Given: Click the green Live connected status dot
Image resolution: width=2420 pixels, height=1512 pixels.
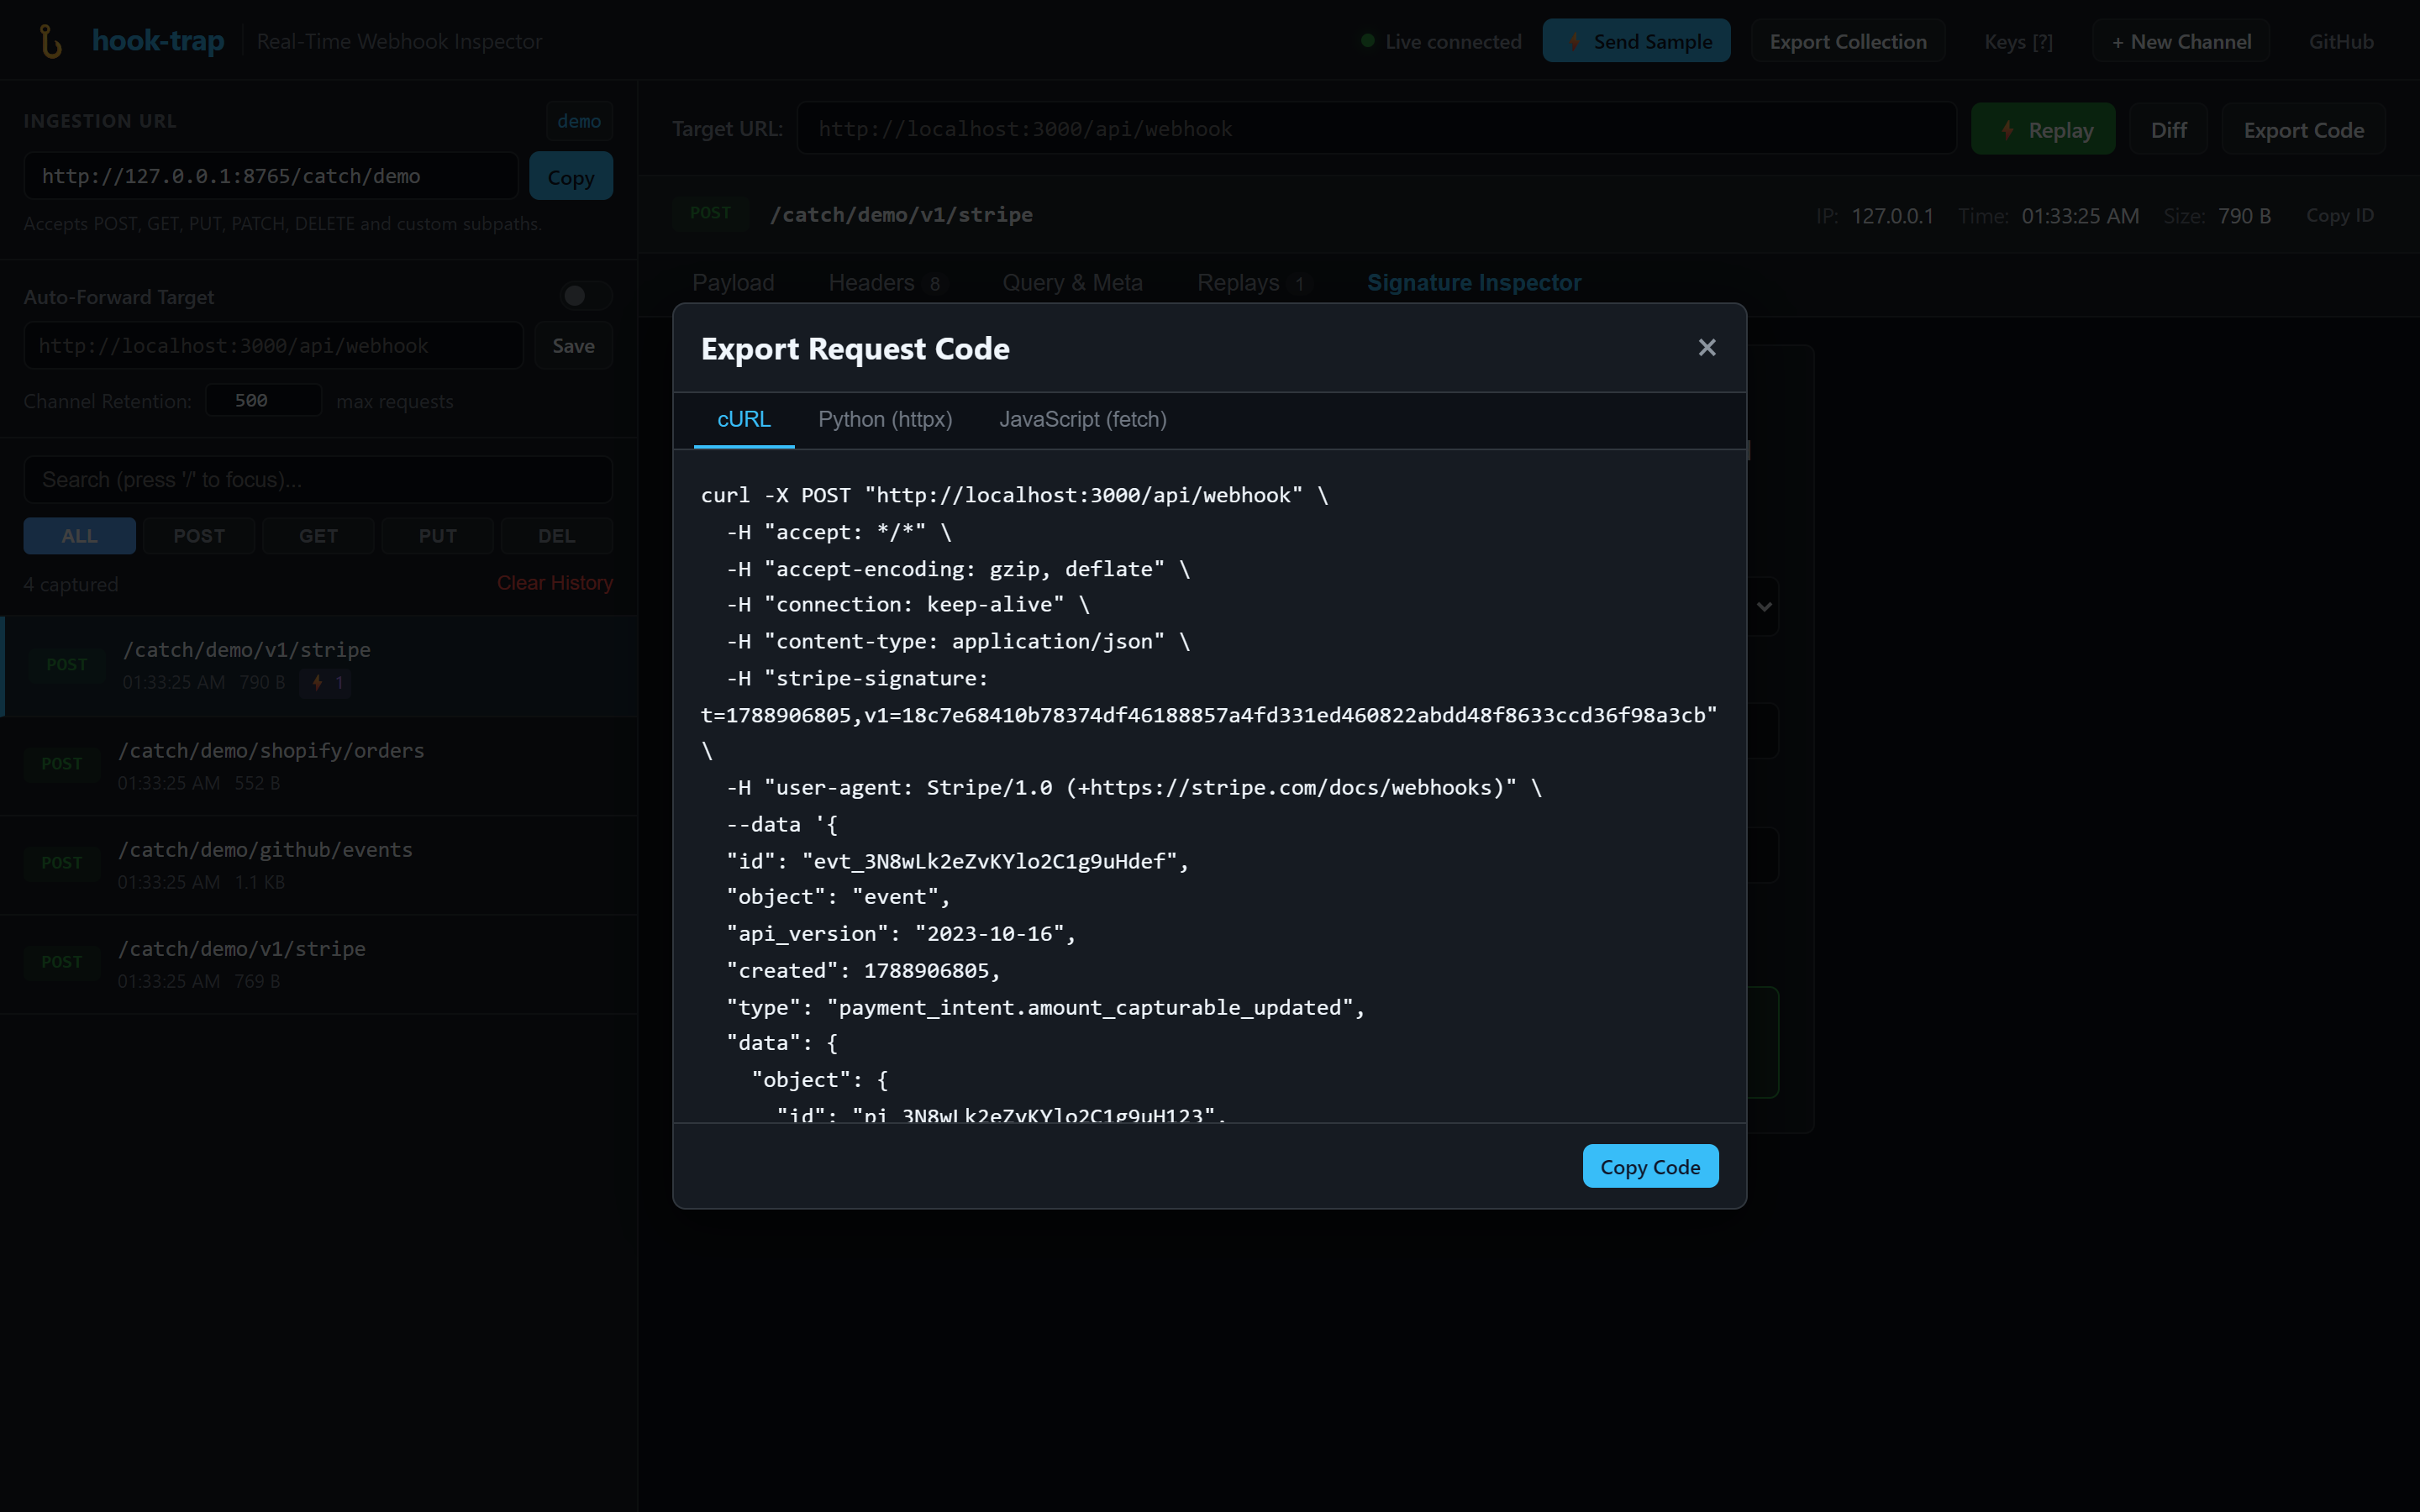Looking at the screenshot, I should tap(1367, 41).
